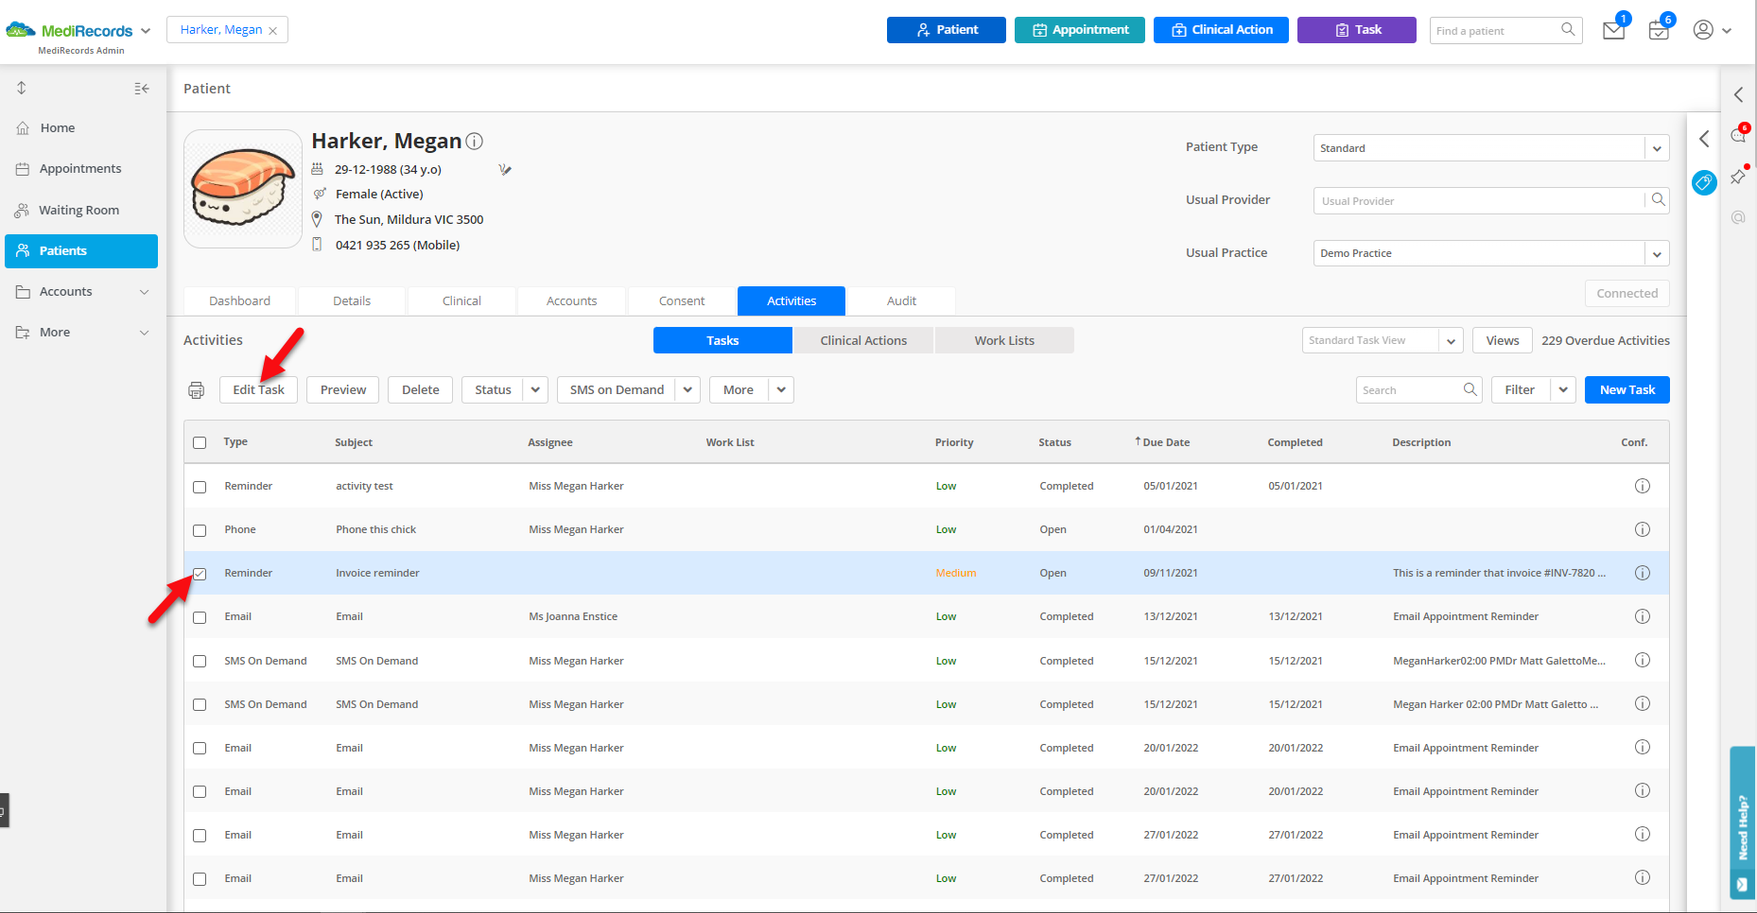The width and height of the screenshot is (1757, 913).
Task: Click the Edit Task button
Action: [x=258, y=390]
